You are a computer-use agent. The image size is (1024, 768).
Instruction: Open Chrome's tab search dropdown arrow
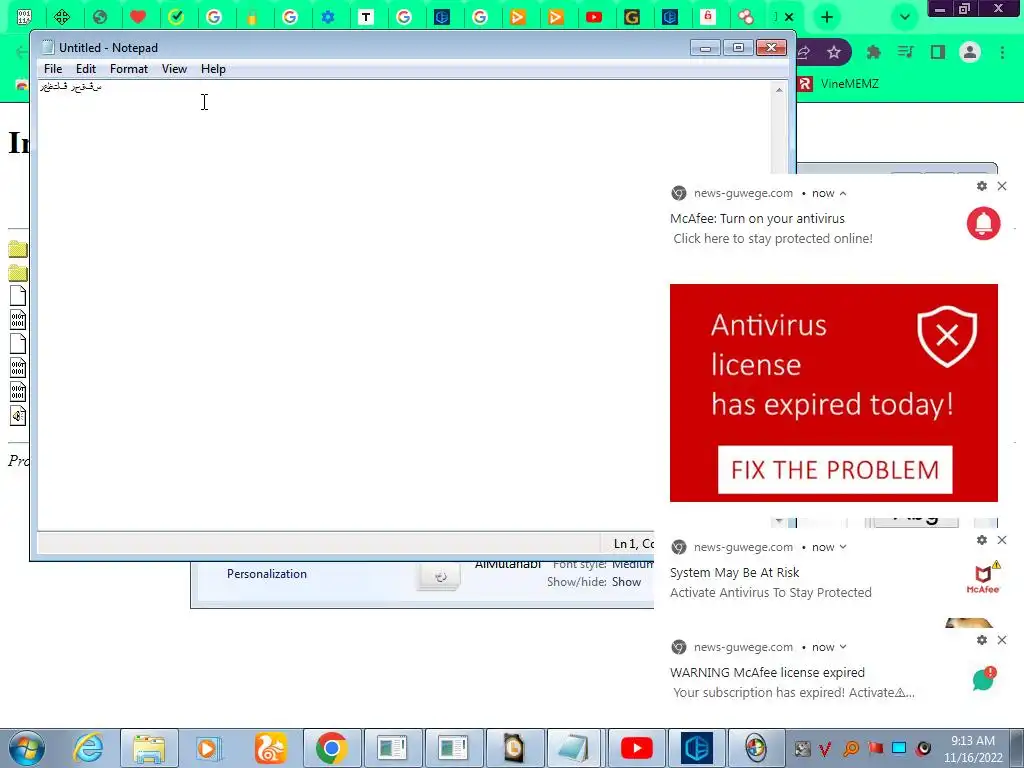pyautogui.click(x=904, y=17)
